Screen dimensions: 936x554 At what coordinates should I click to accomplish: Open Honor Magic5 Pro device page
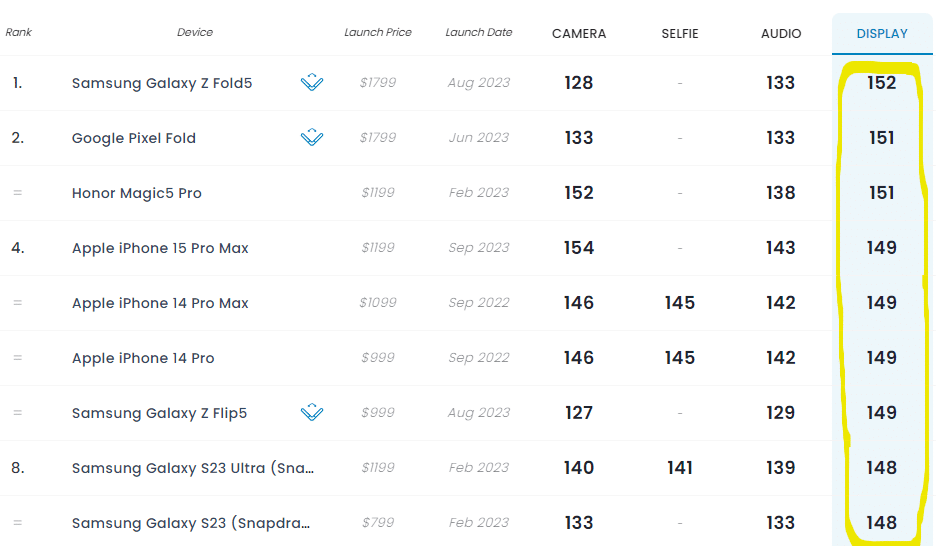(x=137, y=193)
